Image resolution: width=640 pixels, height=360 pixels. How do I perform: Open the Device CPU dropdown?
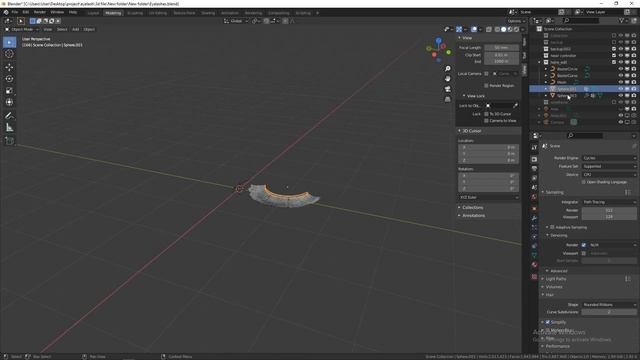click(609, 174)
